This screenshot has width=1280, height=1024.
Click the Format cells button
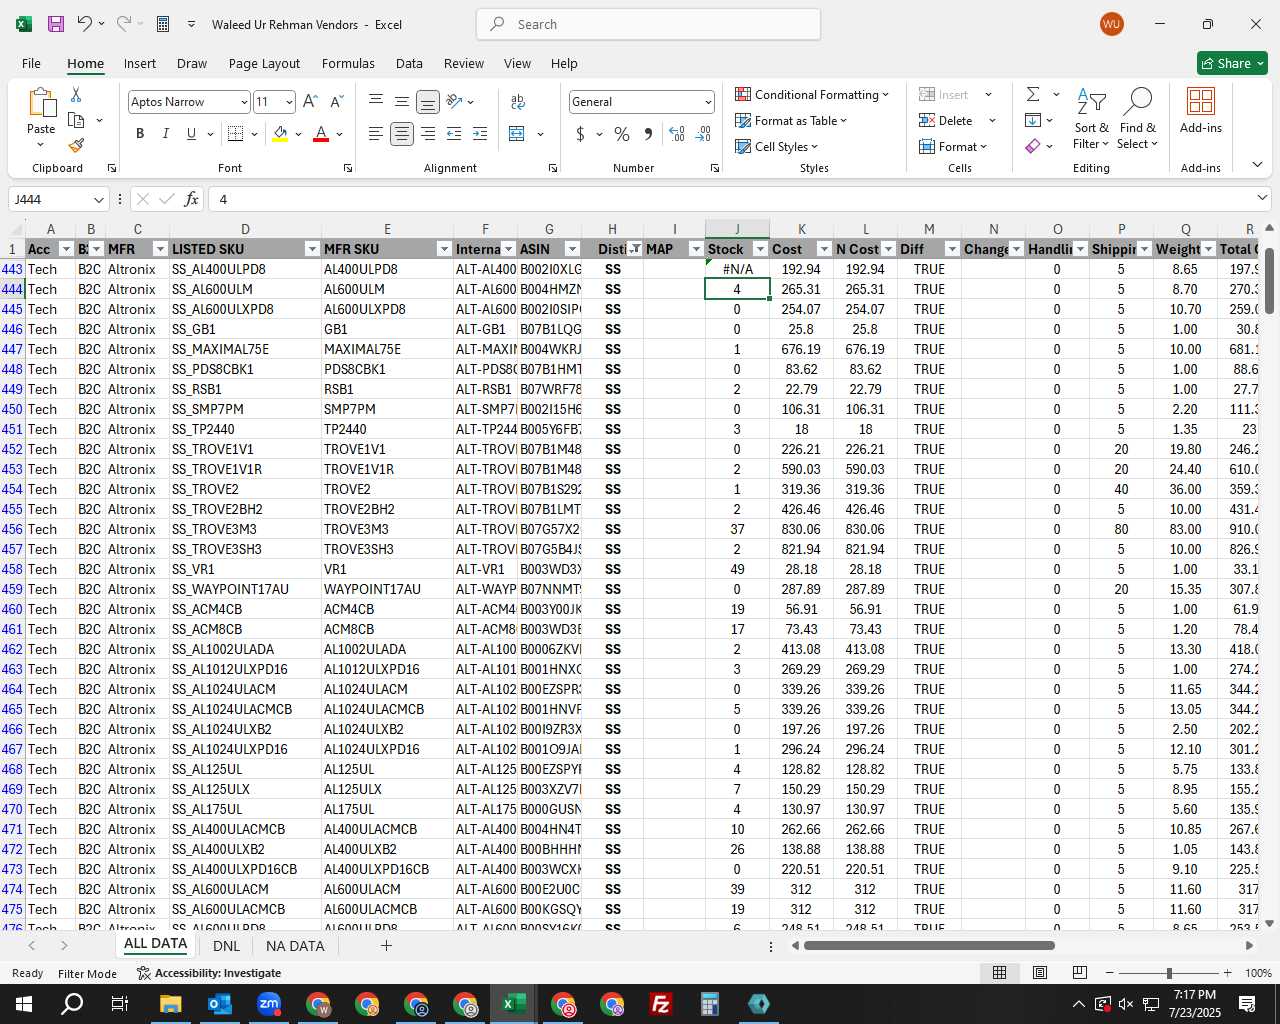(x=954, y=146)
